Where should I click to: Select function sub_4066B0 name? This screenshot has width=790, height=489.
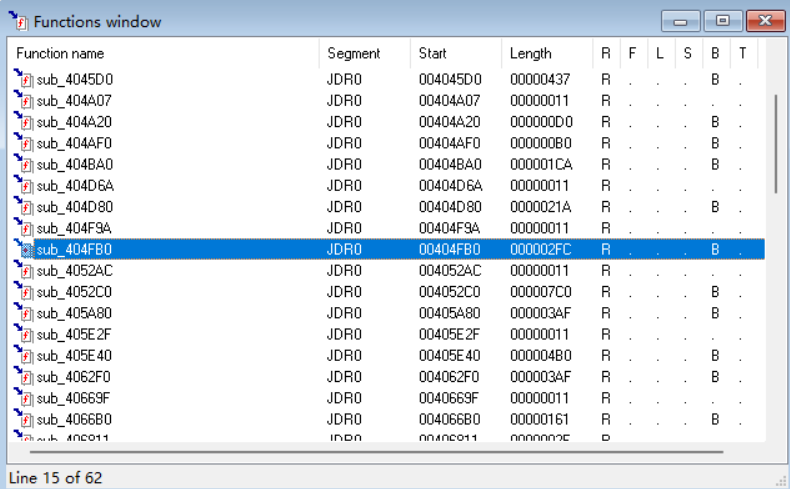(x=74, y=420)
